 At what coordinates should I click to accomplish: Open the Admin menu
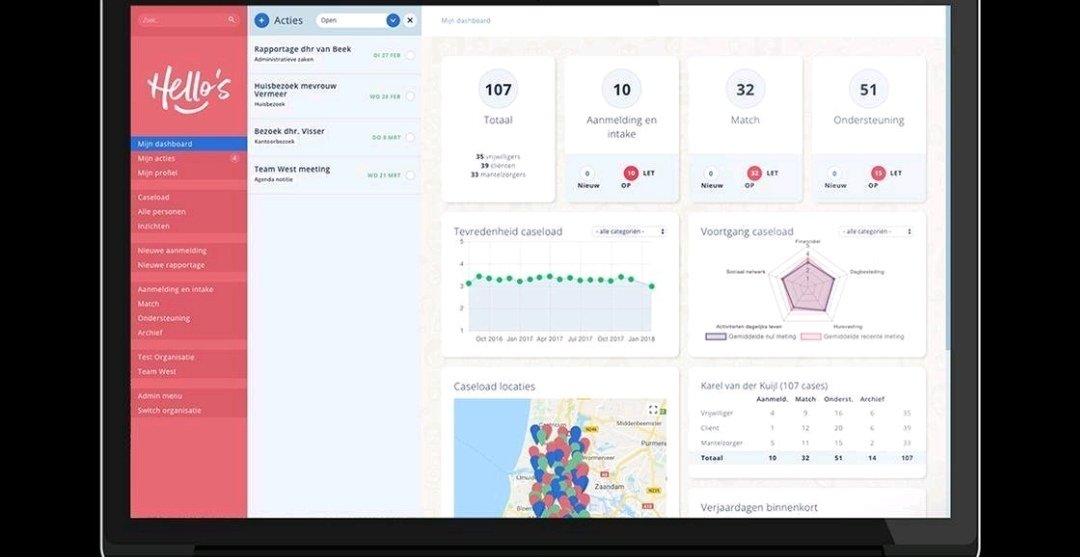pos(160,396)
